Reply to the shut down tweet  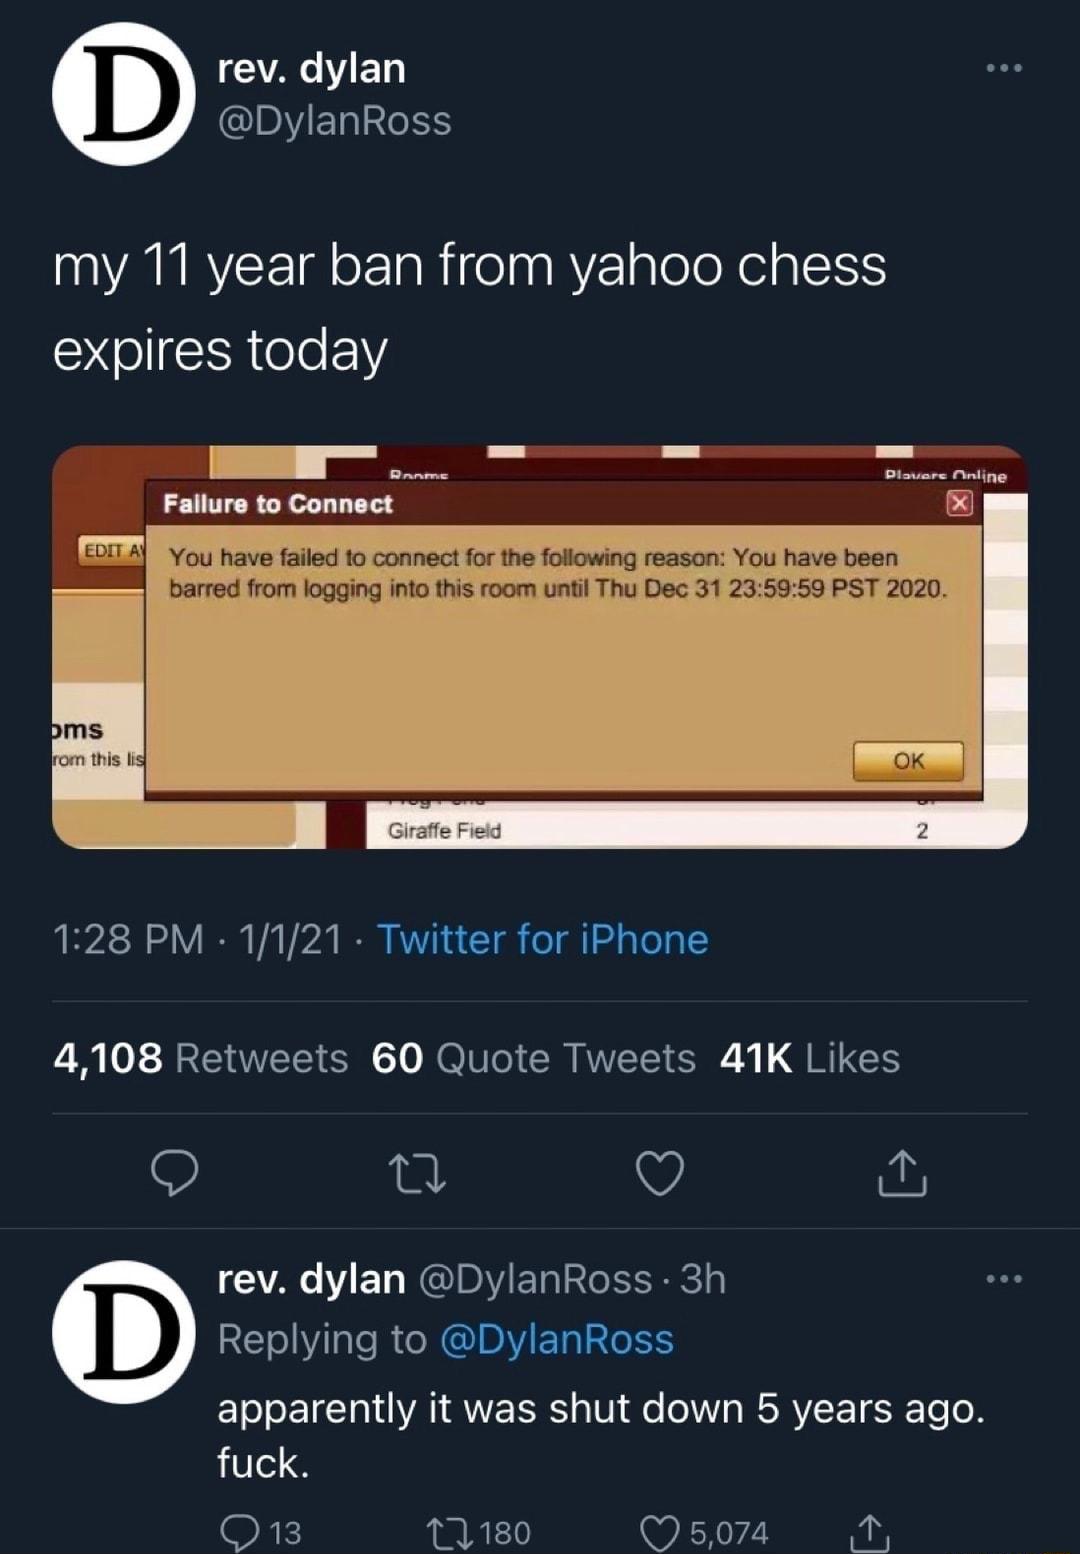(x=240, y=1533)
